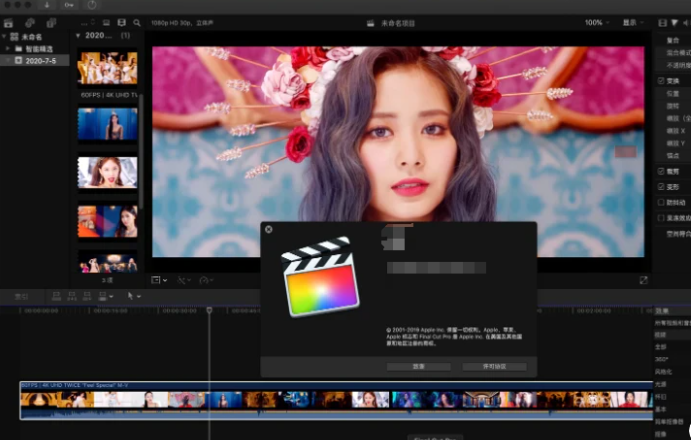Click the Final Cut Pro logo in About dialog
The image size is (691, 440).
click(x=320, y=276)
